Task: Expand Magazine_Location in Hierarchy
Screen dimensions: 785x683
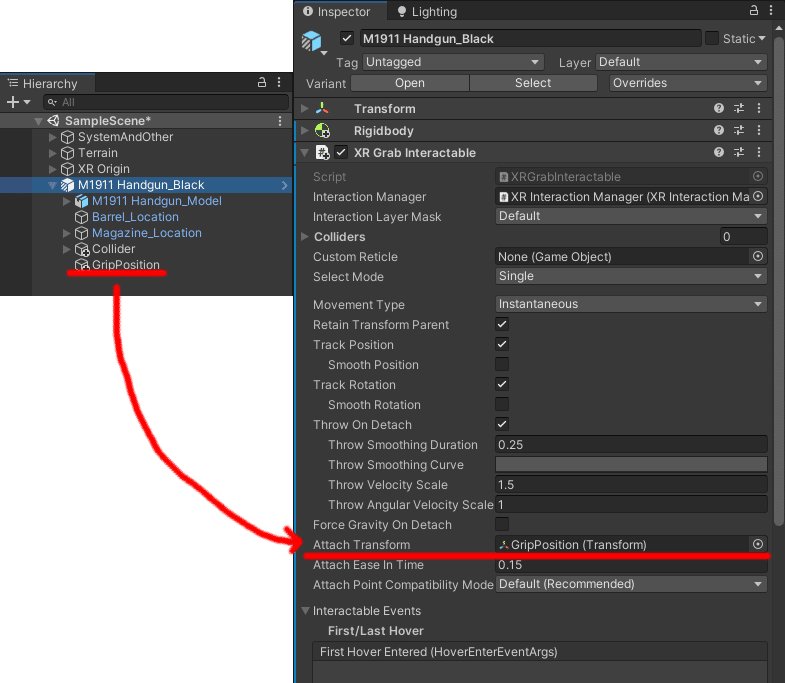Action: point(67,233)
